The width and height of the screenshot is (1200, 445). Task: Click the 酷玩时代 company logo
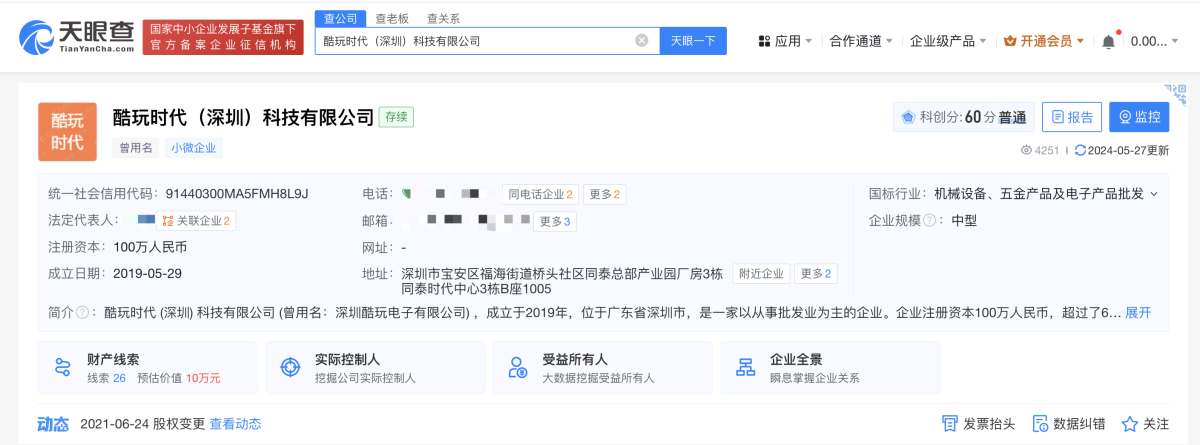click(67, 131)
